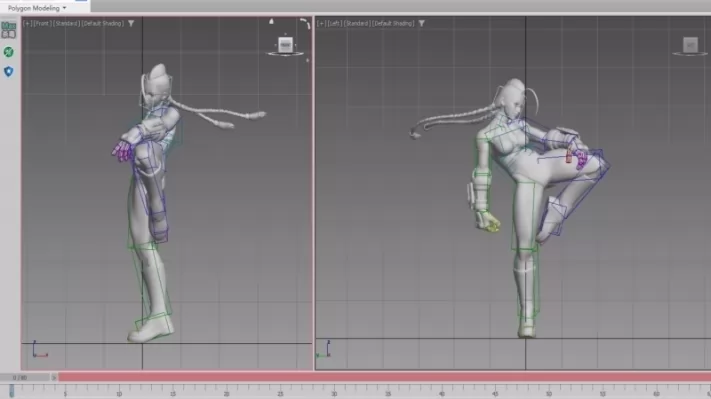The image size is (711, 399).
Task: Click the blue shield icon in left sidebar
Action: point(9,71)
